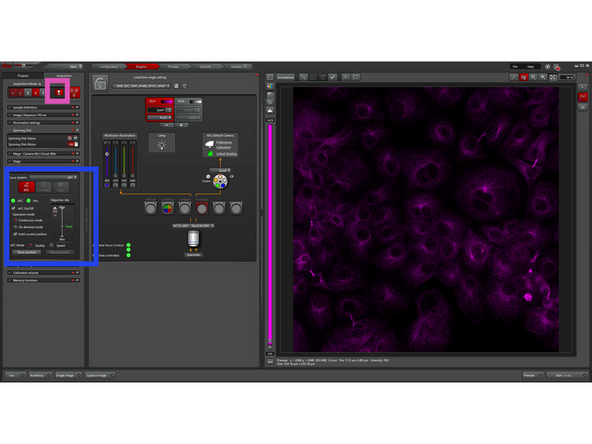Select the four-color cube turret position
The image size is (592, 444).
point(168,208)
